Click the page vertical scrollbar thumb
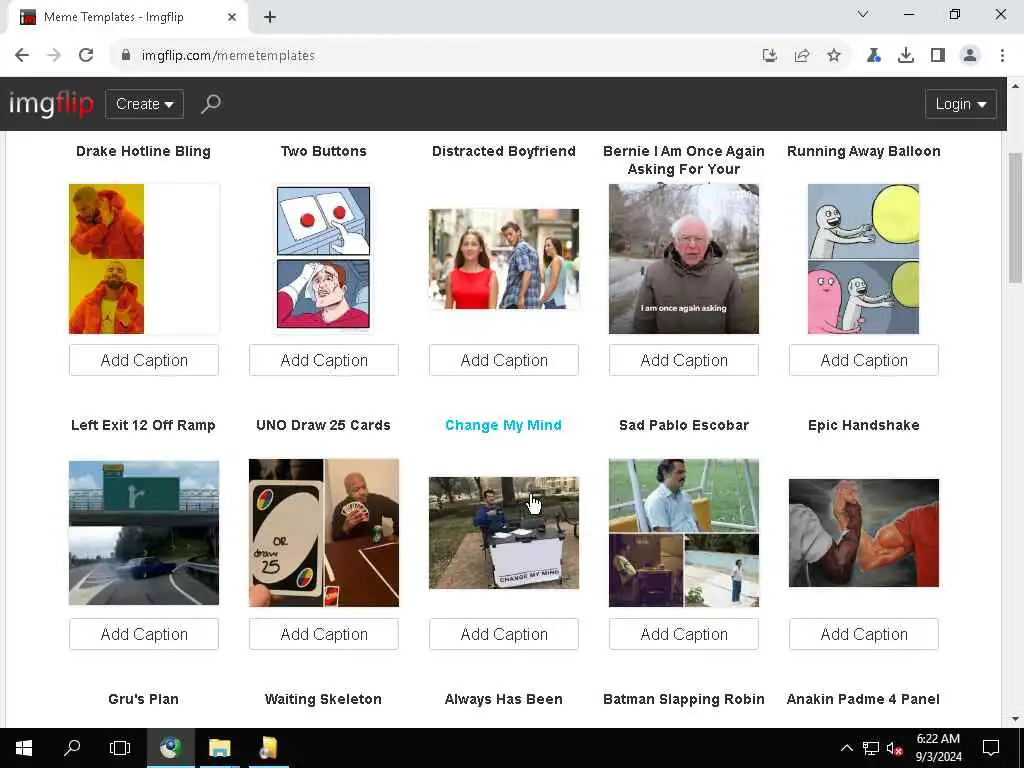1024x768 pixels. (x=1016, y=217)
